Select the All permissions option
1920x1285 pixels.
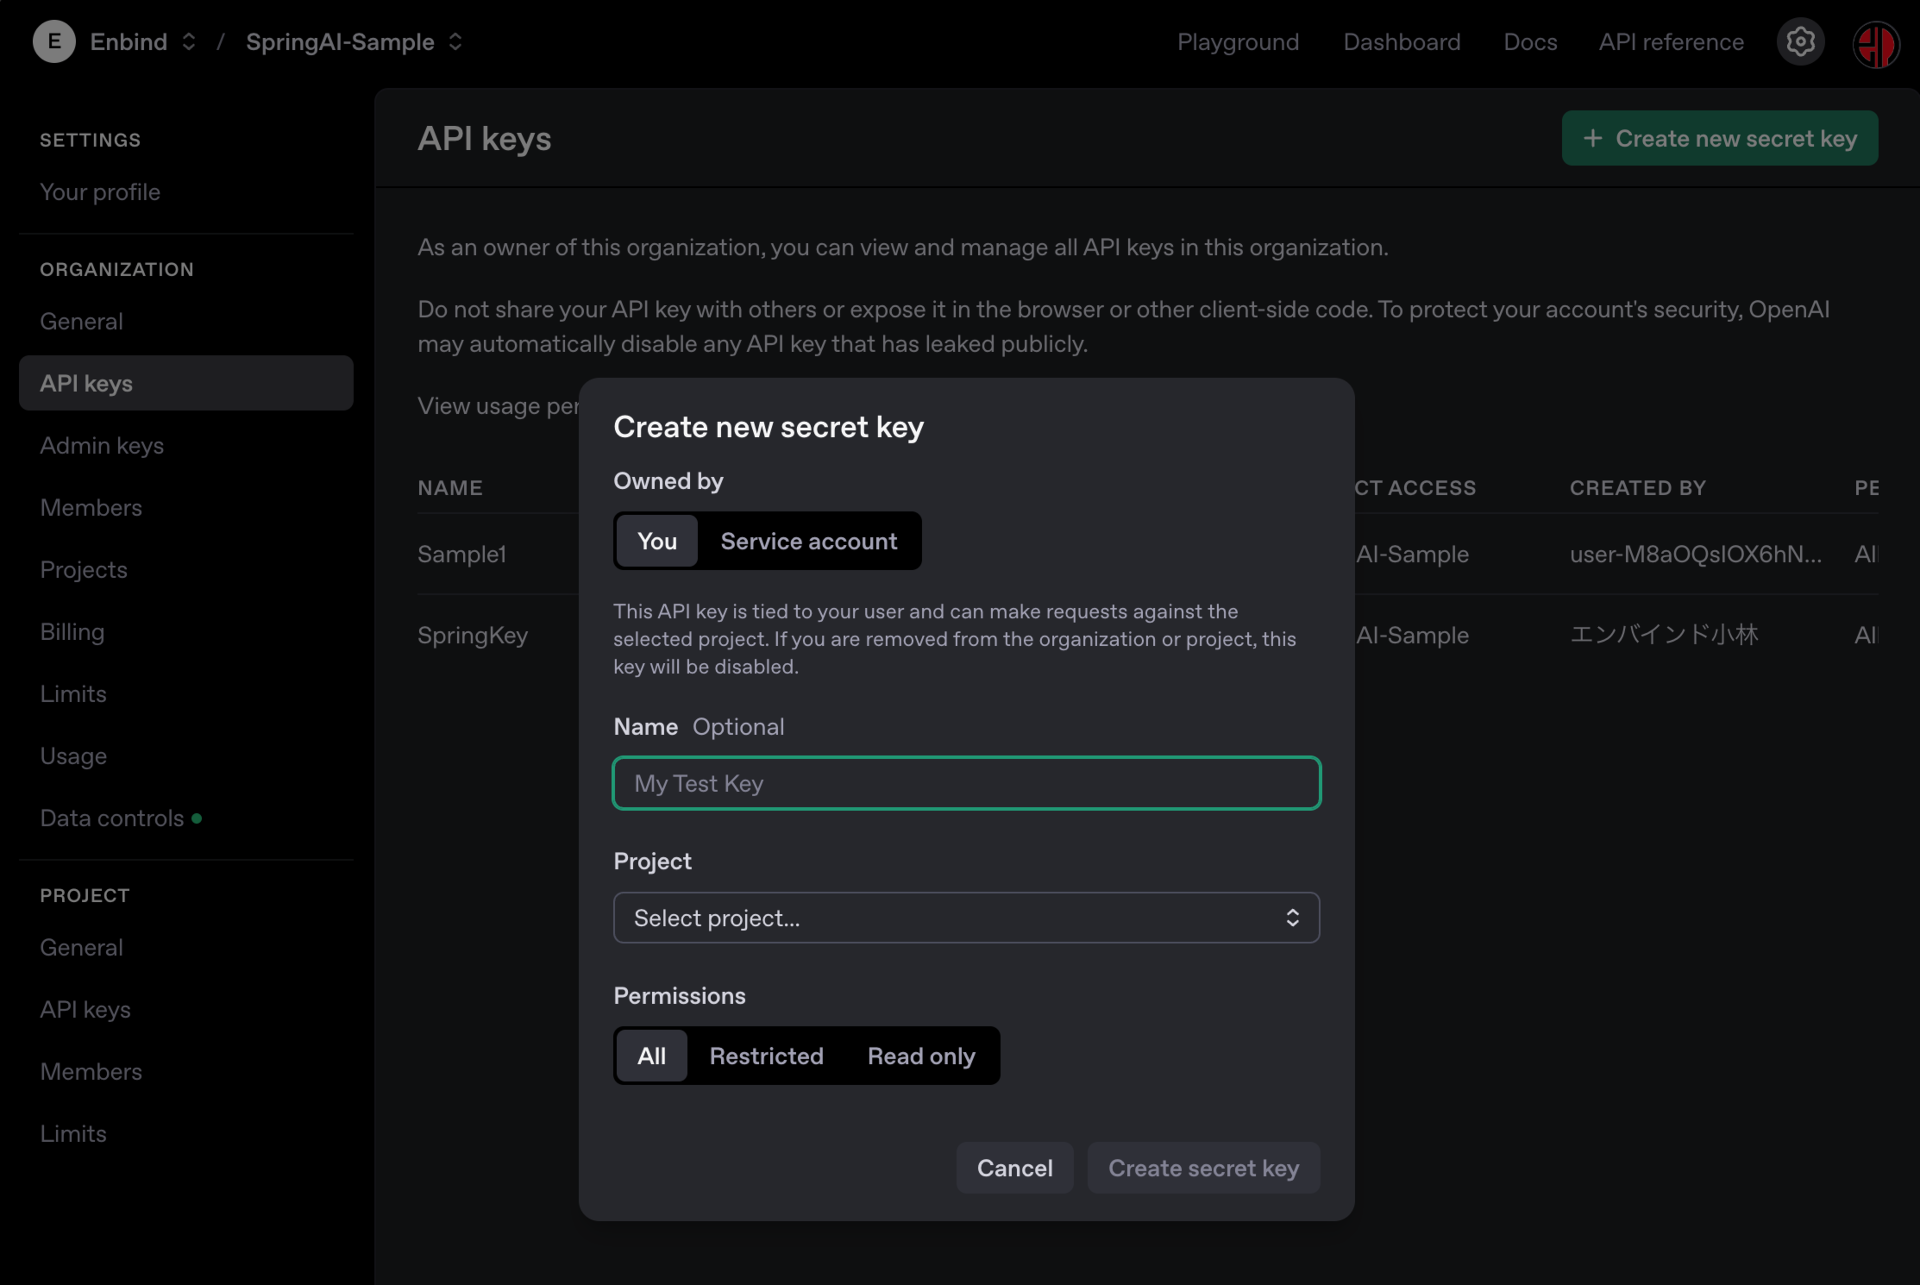(x=651, y=1056)
